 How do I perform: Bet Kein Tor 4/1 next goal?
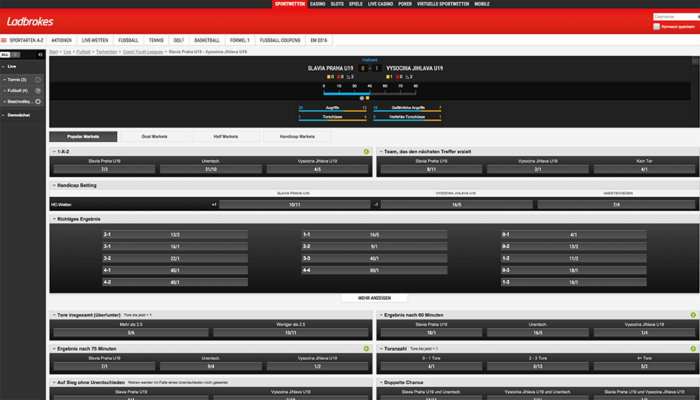point(644,170)
